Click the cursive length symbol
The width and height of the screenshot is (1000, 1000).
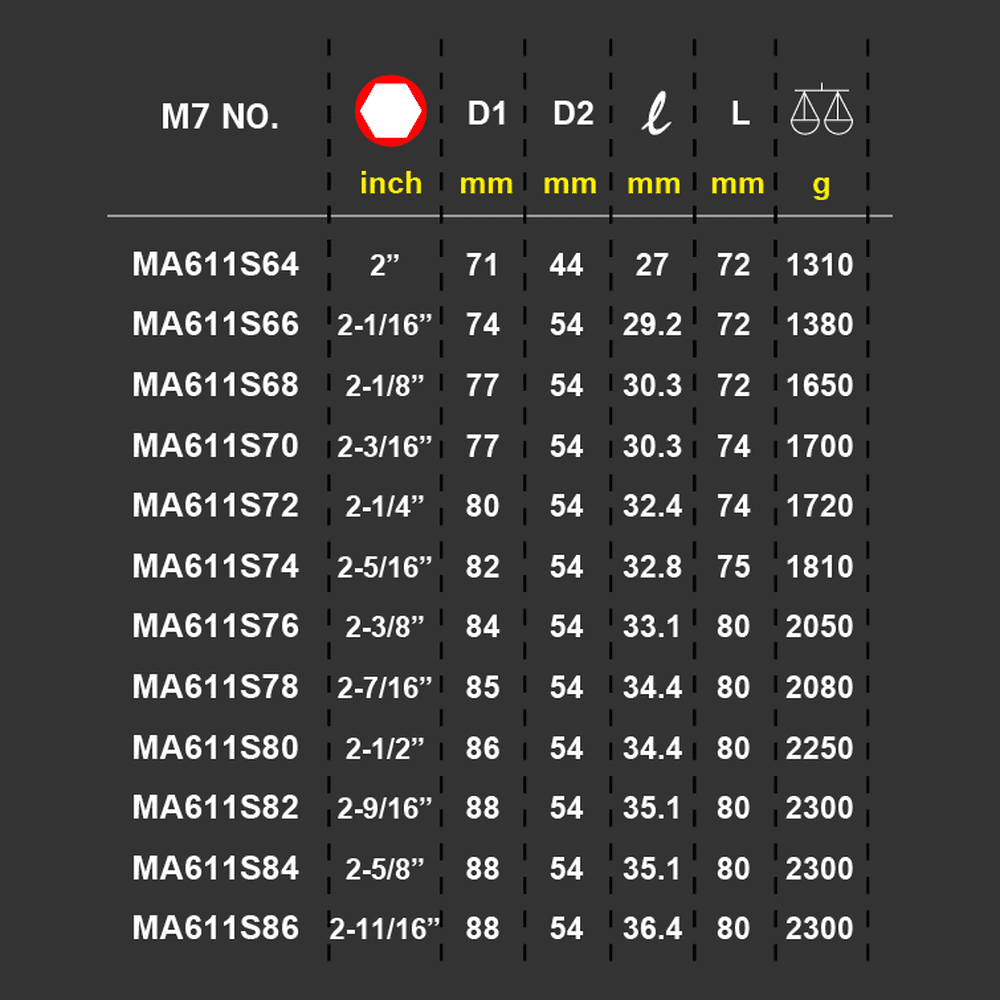656,114
